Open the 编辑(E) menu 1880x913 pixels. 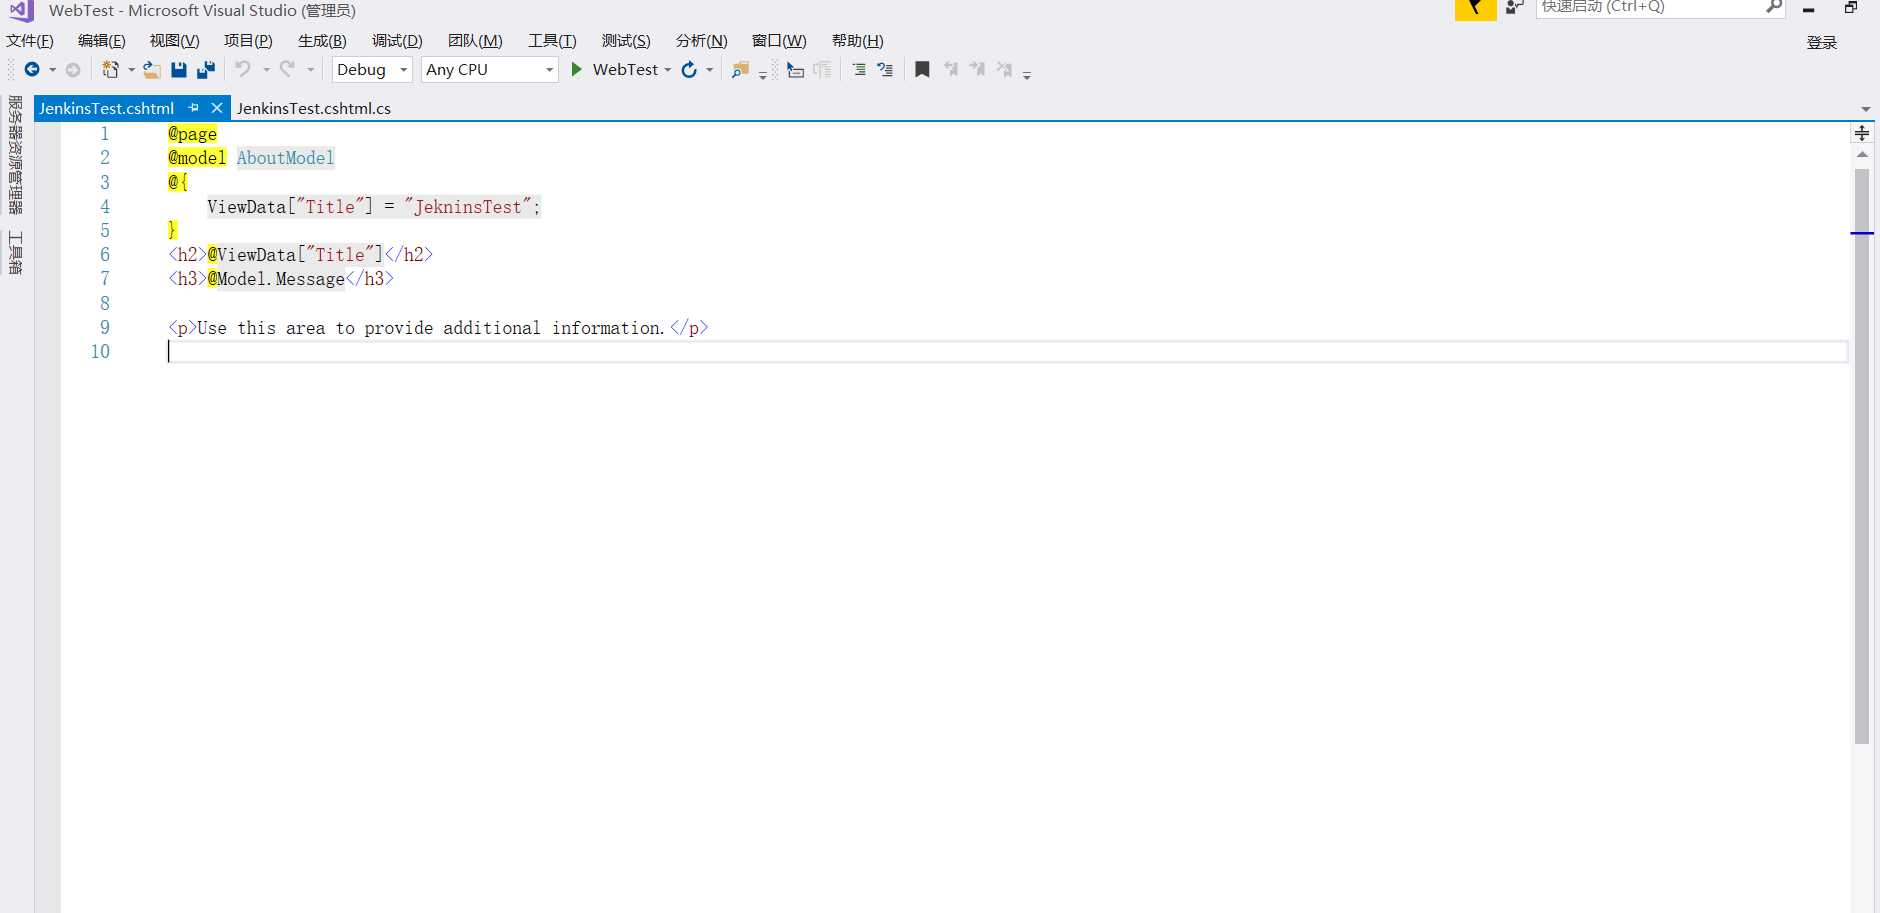102,41
